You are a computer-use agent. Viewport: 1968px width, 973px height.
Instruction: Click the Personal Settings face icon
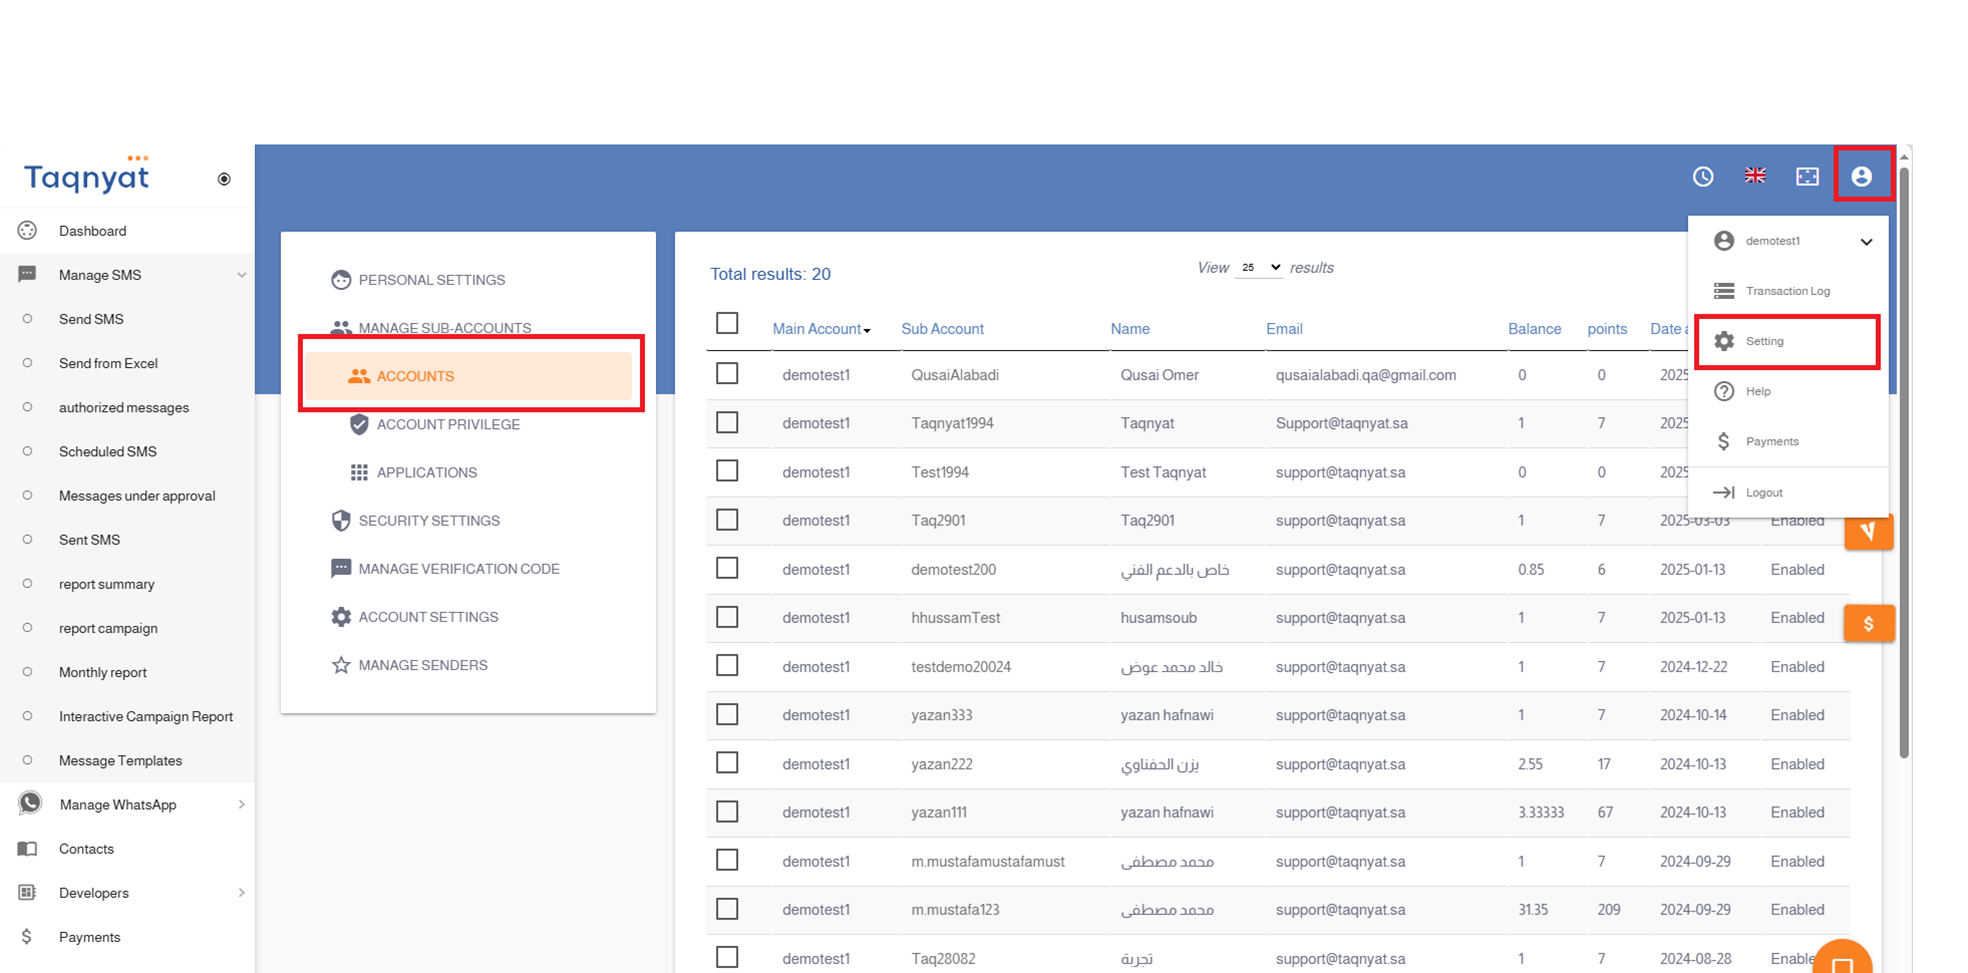coord(341,280)
